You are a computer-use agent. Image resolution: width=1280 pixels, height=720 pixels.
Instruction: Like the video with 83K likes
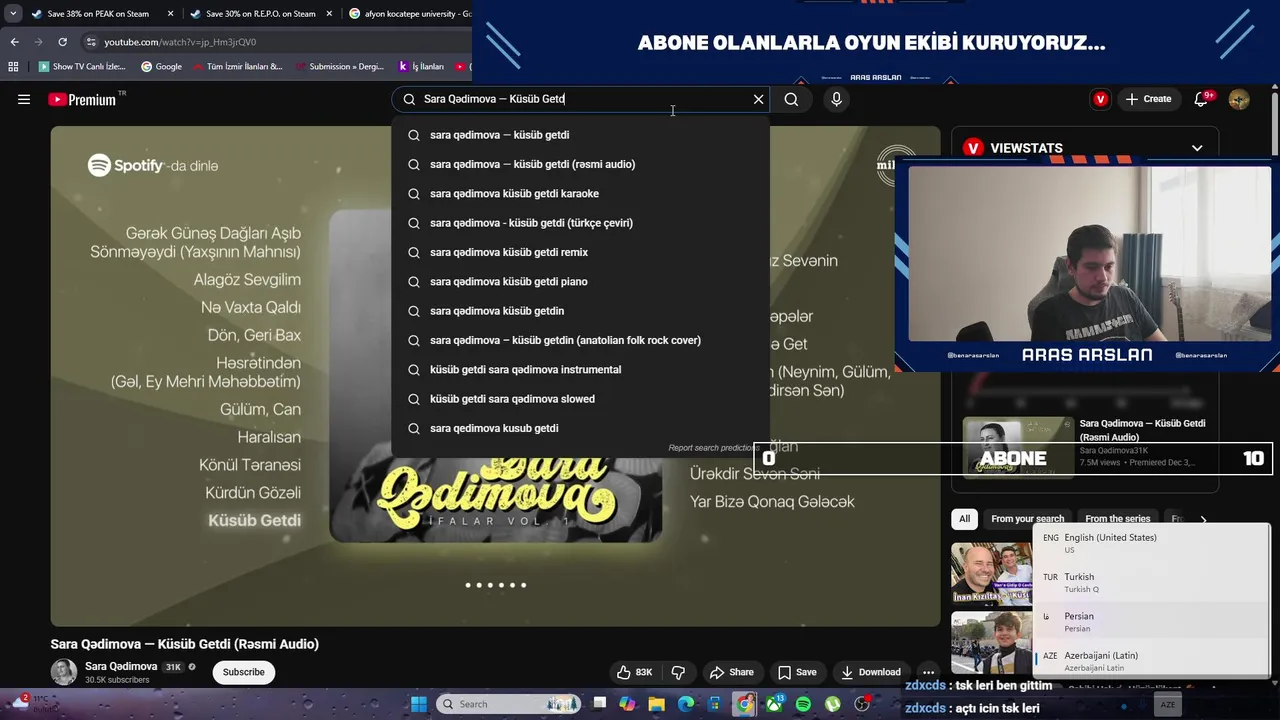(x=634, y=672)
